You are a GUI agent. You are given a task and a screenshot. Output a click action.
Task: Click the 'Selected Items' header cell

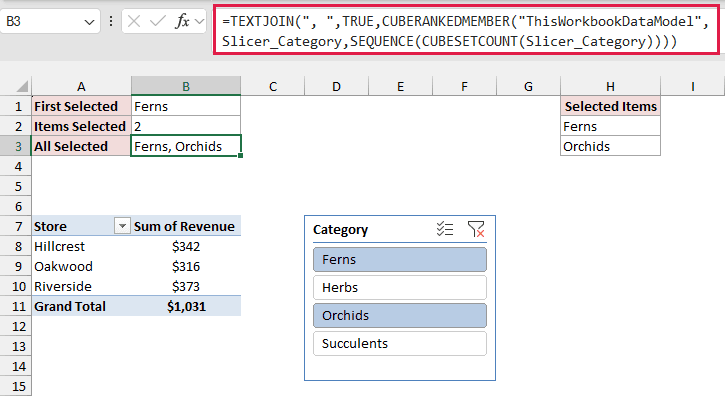(x=610, y=106)
